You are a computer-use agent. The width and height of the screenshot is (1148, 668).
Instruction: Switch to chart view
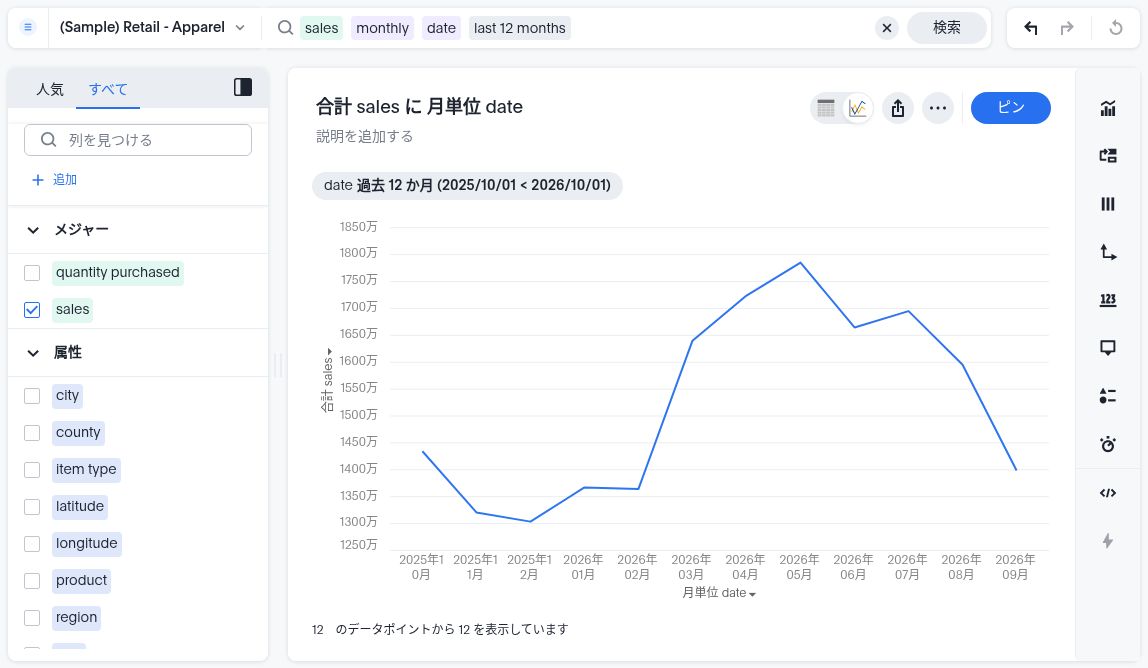click(857, 108)
